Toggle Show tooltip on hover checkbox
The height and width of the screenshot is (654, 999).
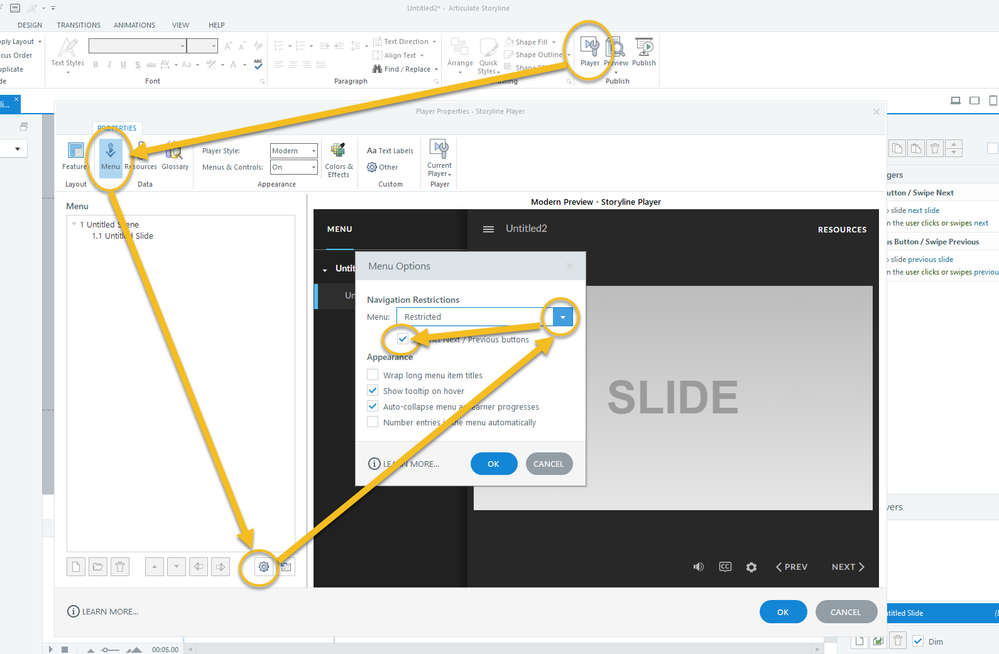pyautogui.click(x=373, y=391)
